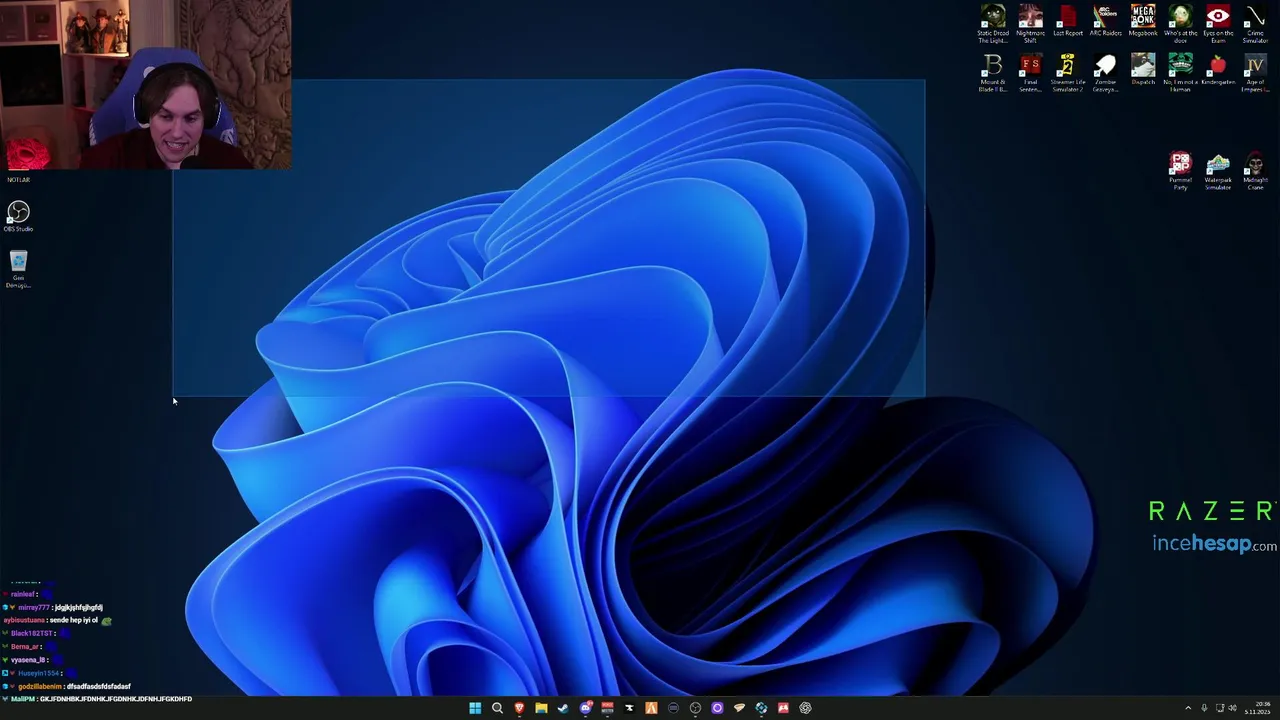Open Discord from the taskbar
The image size is (1280, 720).
[x=585, y=708]
